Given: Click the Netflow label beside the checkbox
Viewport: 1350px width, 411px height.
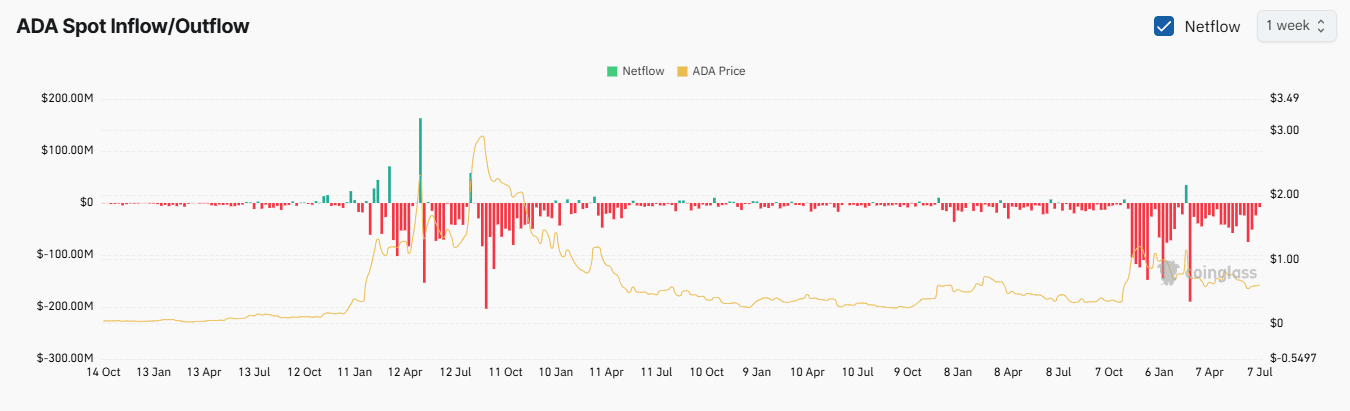Looking at the screenshot, I should (x=1212, y=27).
